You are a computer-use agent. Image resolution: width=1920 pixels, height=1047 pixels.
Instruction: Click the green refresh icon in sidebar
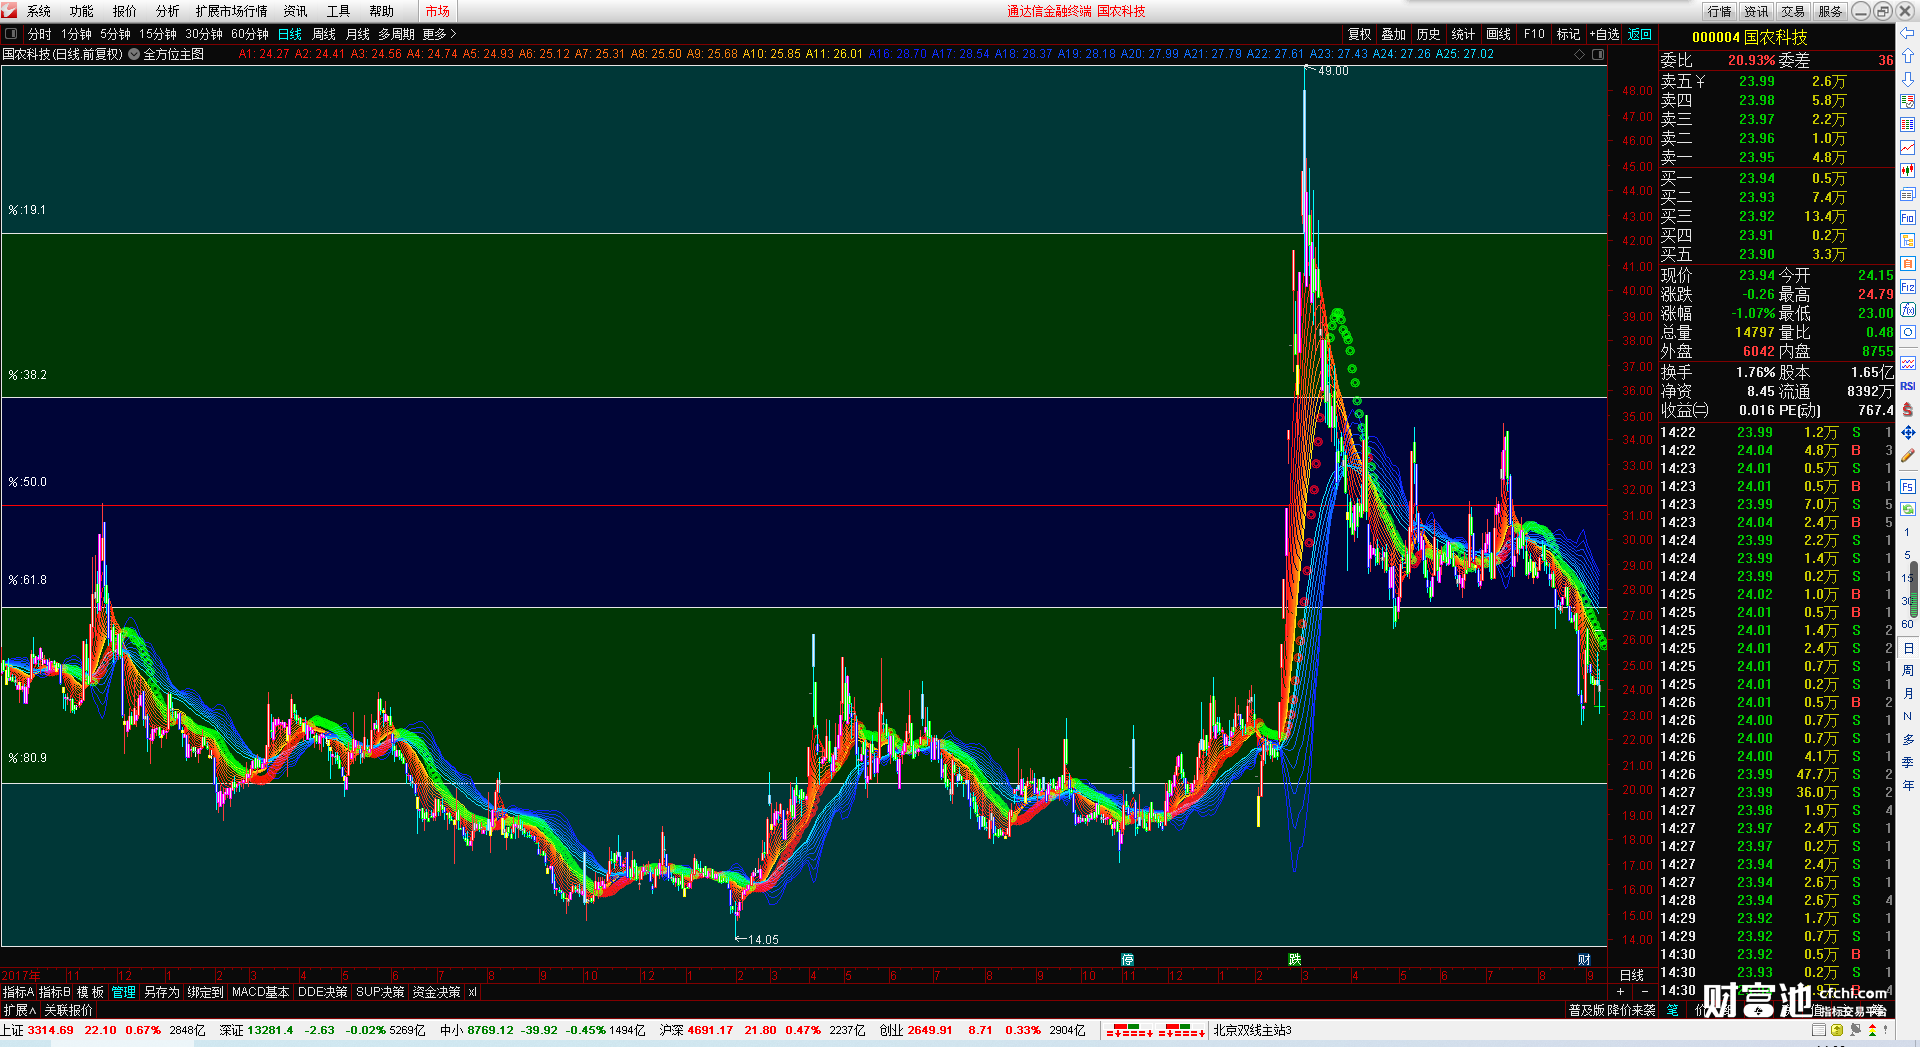click(x=1908, y=509)
